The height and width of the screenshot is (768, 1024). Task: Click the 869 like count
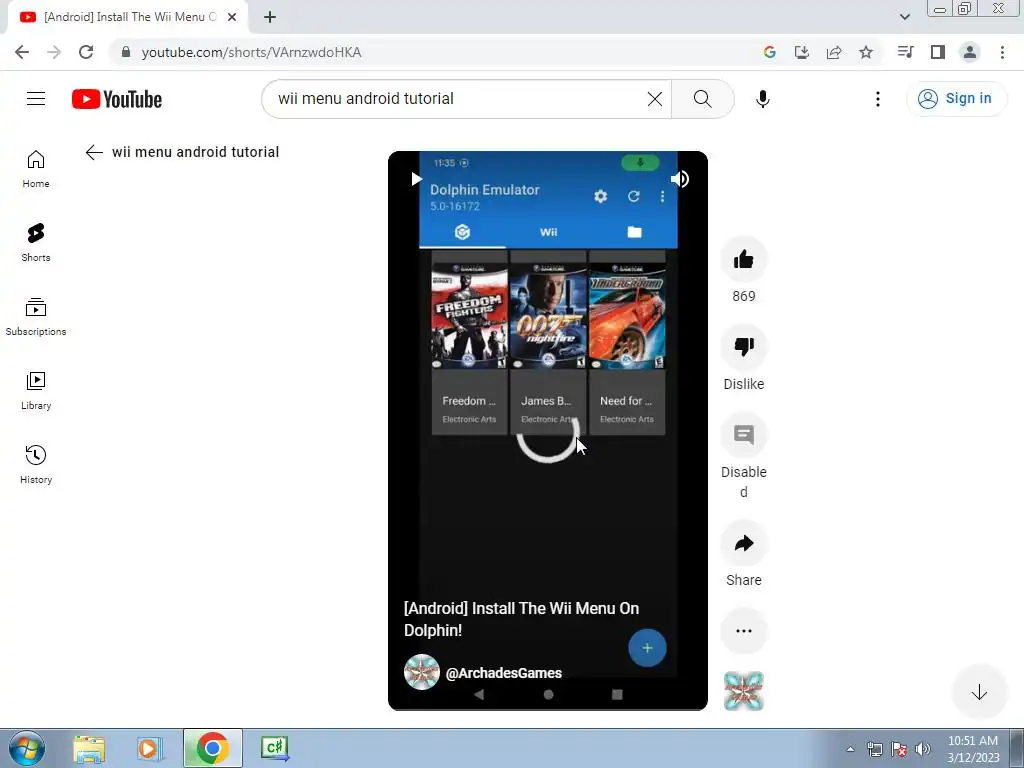point(744,296)
